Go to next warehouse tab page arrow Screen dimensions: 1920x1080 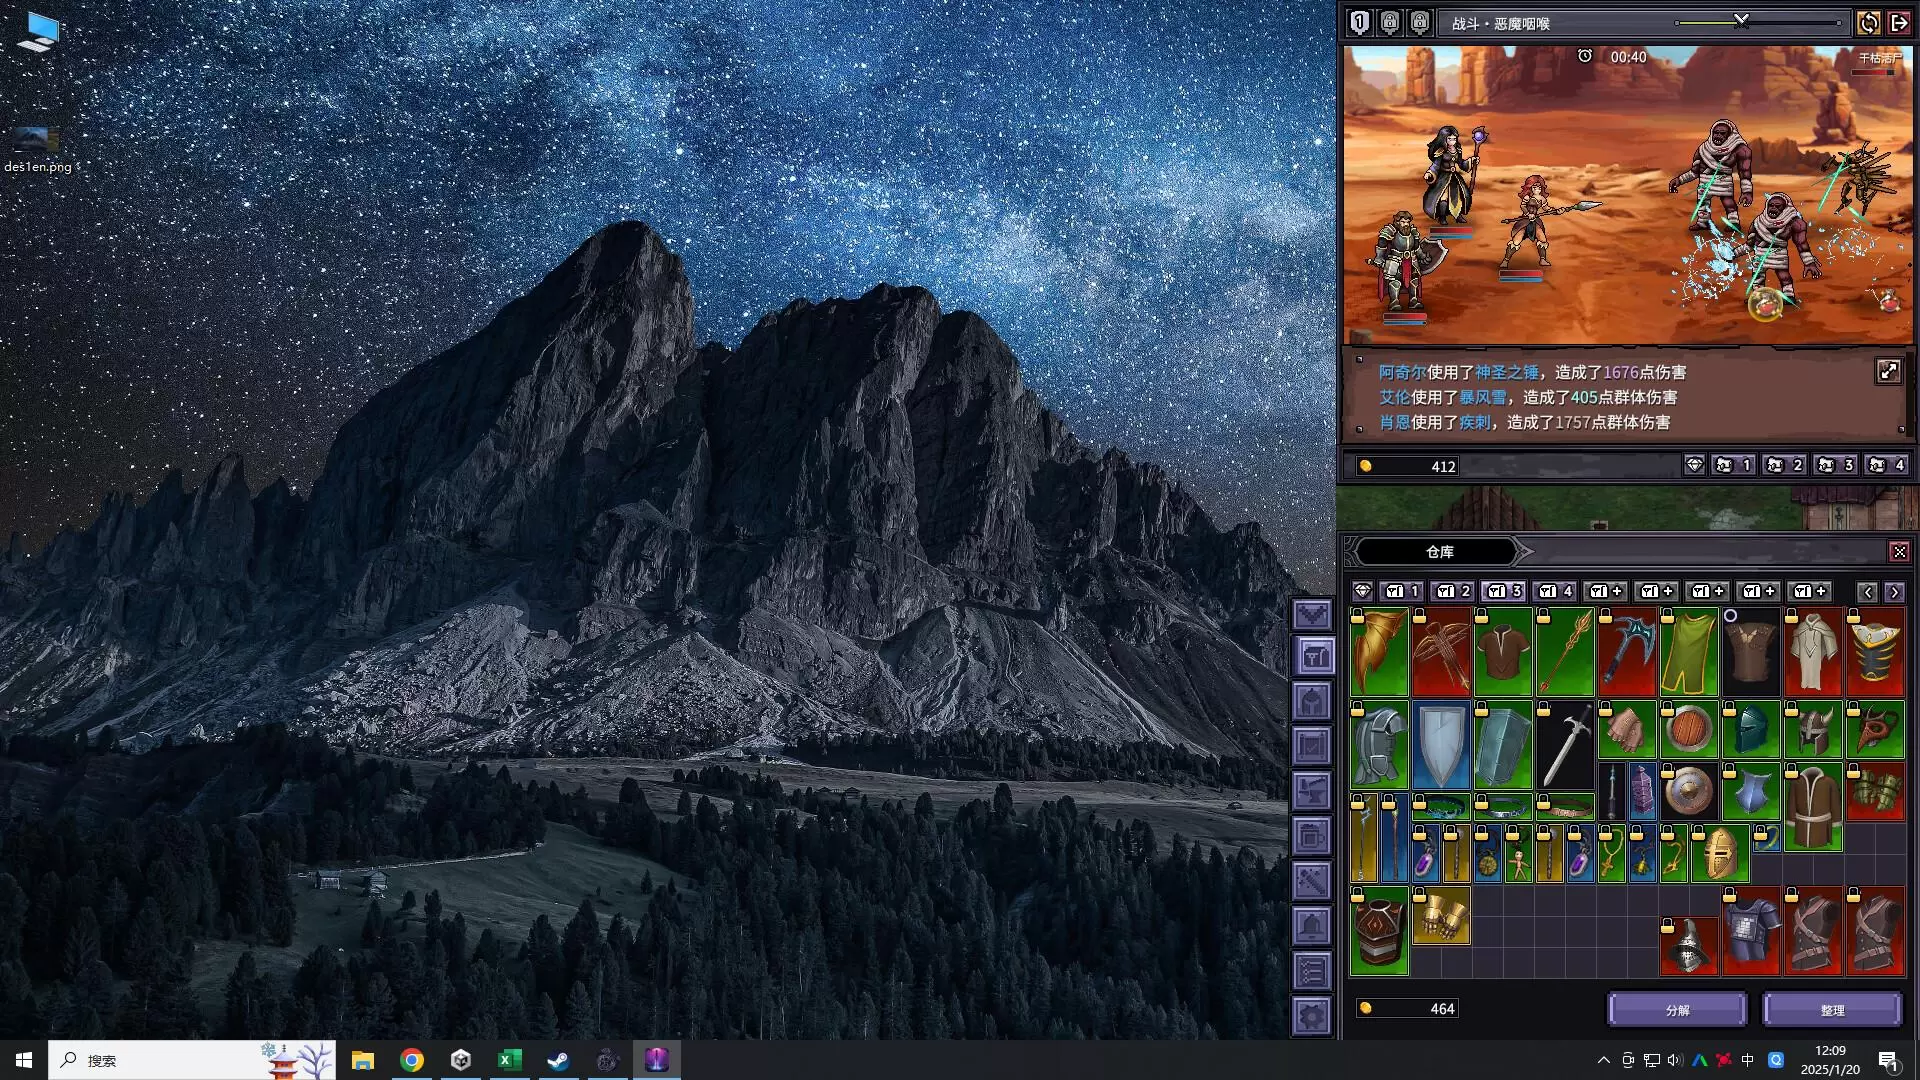pos(1894,592)
